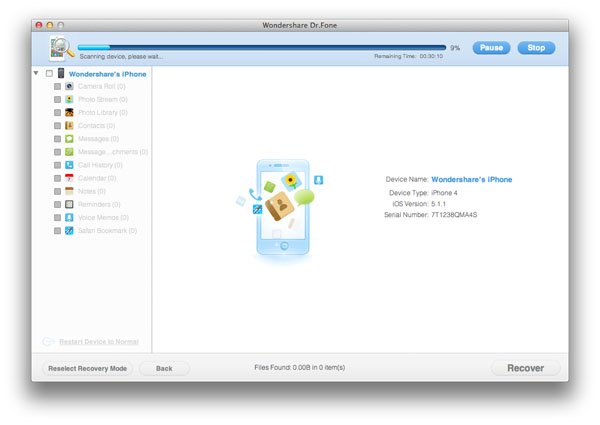Screen dimensions: 600x425
Task: Click the Safari Bookmark icon
Action: 69,231
